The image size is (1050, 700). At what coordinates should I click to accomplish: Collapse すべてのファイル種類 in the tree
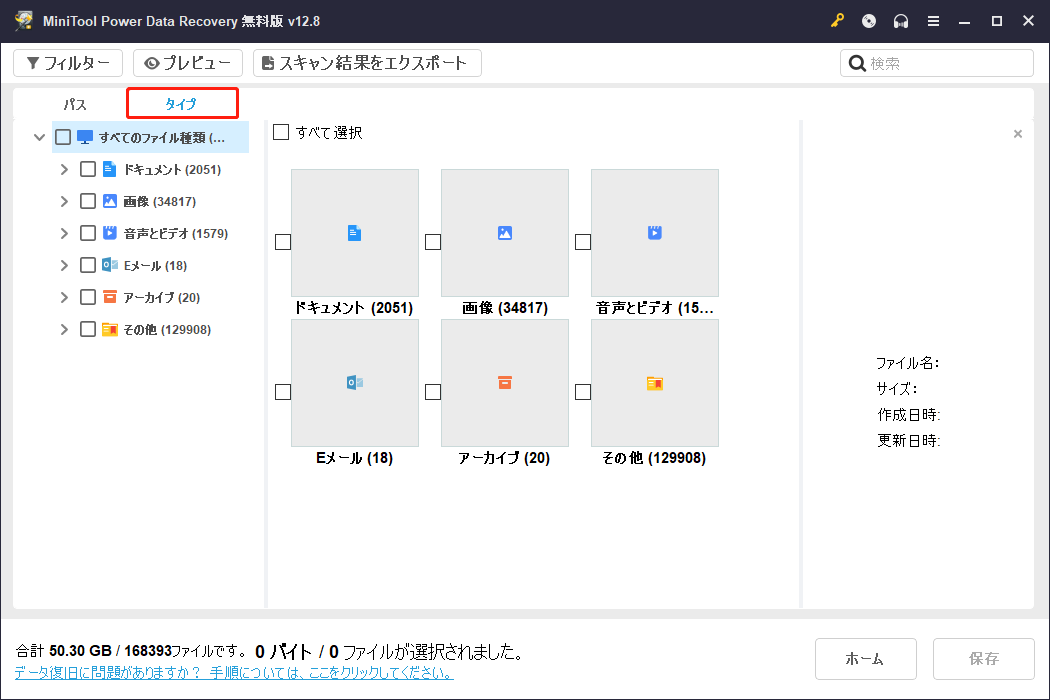point(39,136)
